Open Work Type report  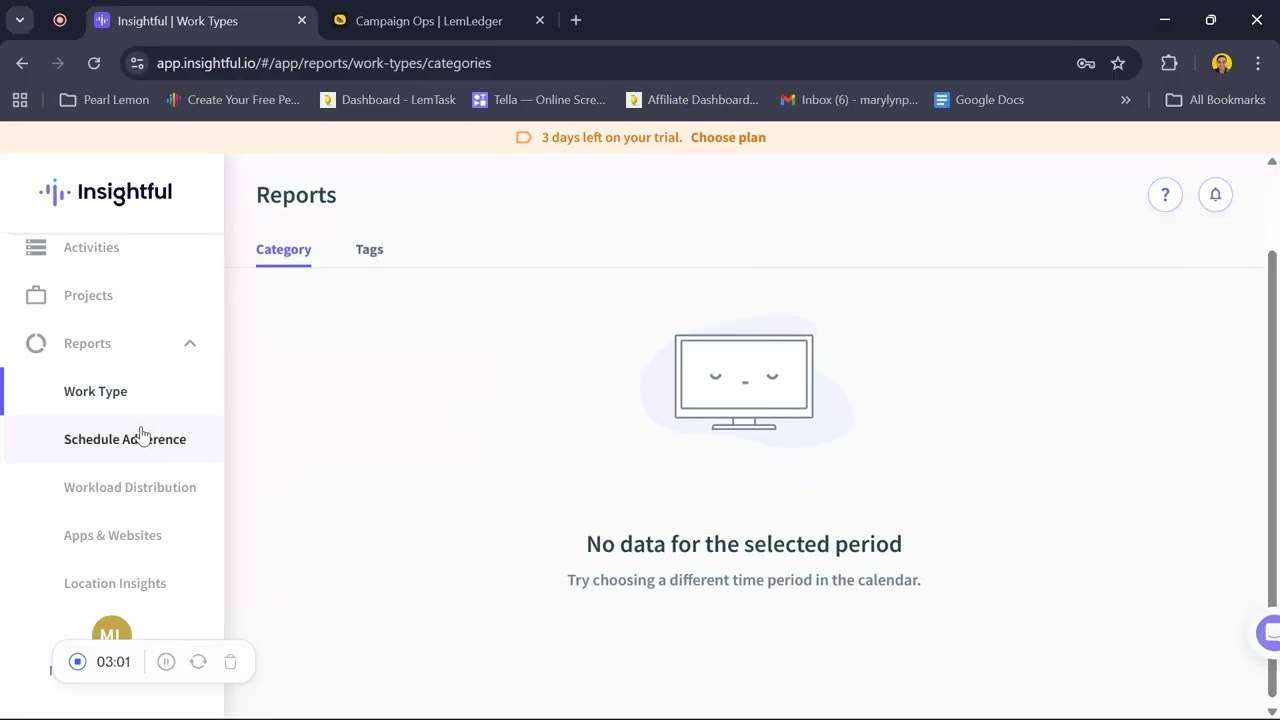(95, 391)
